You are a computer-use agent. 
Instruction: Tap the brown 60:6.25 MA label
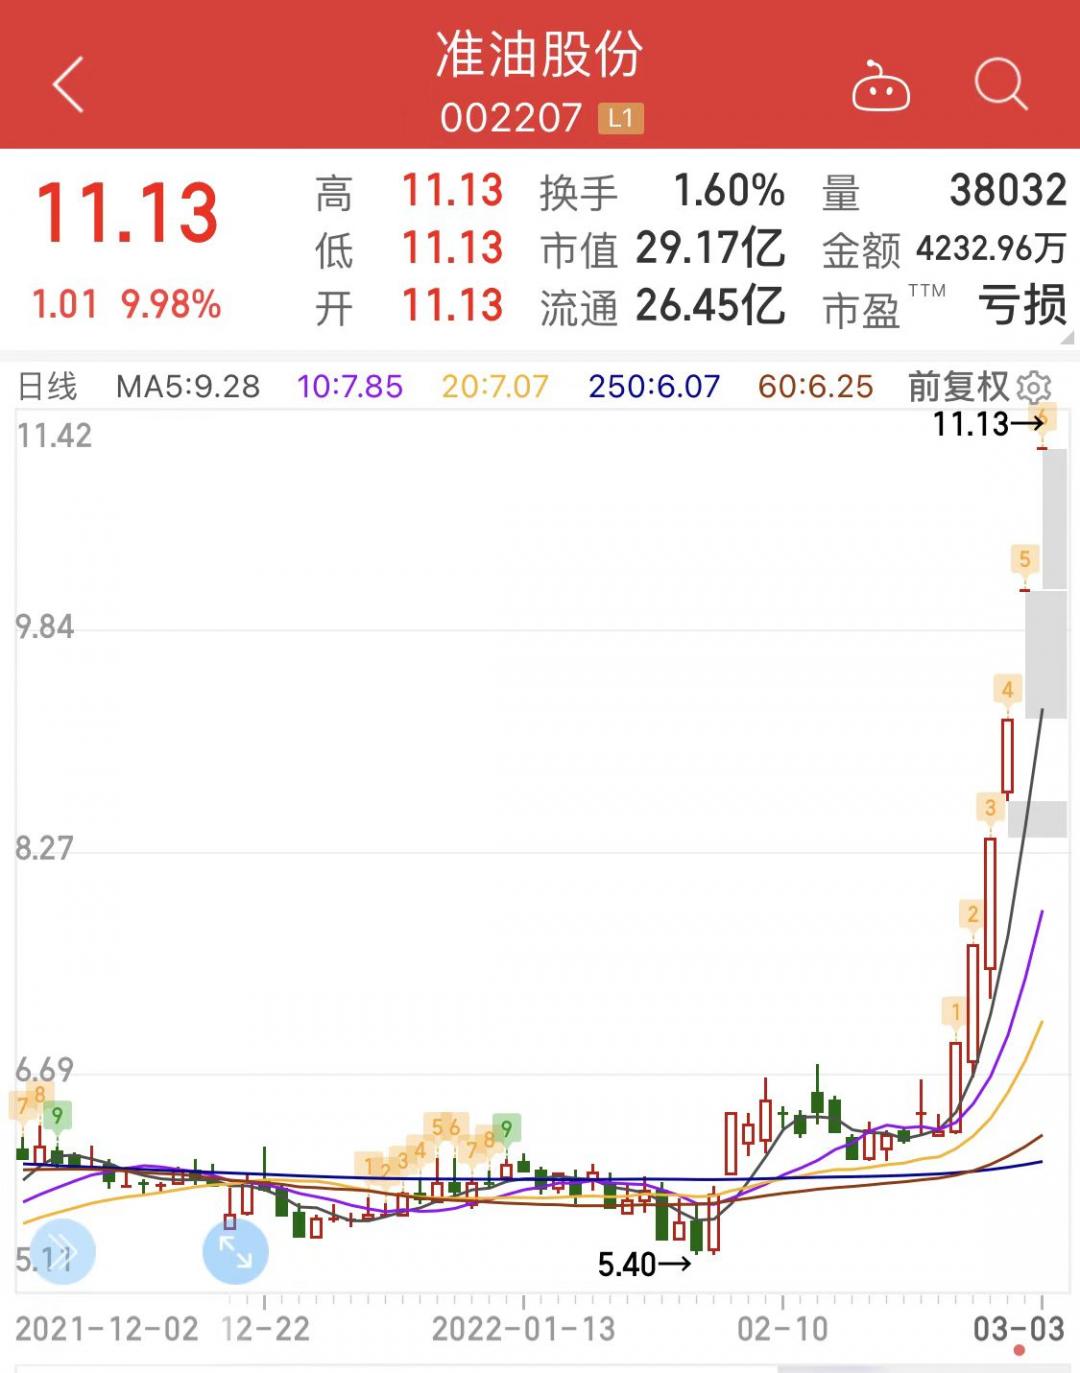point(815,386)
